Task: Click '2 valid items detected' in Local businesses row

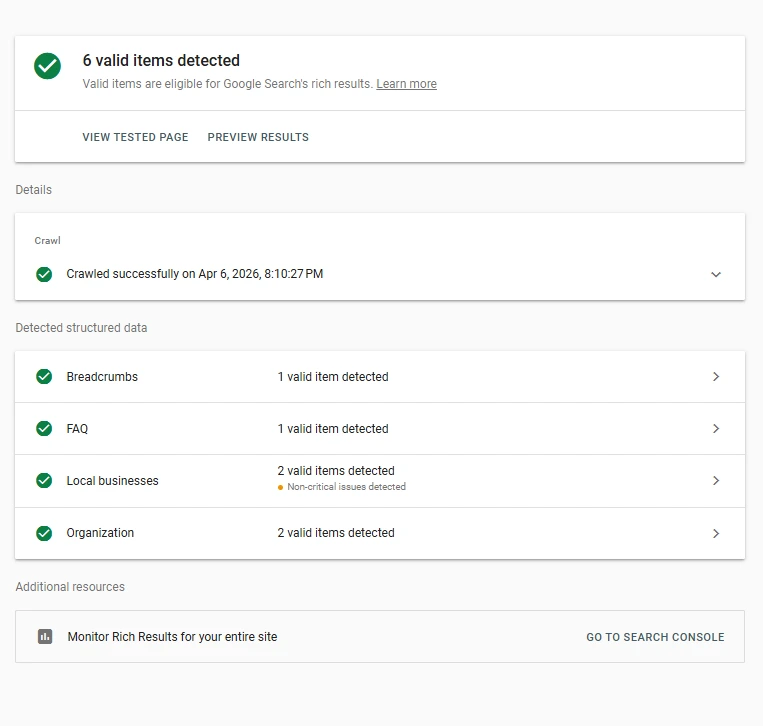Action: coord(336,471)
